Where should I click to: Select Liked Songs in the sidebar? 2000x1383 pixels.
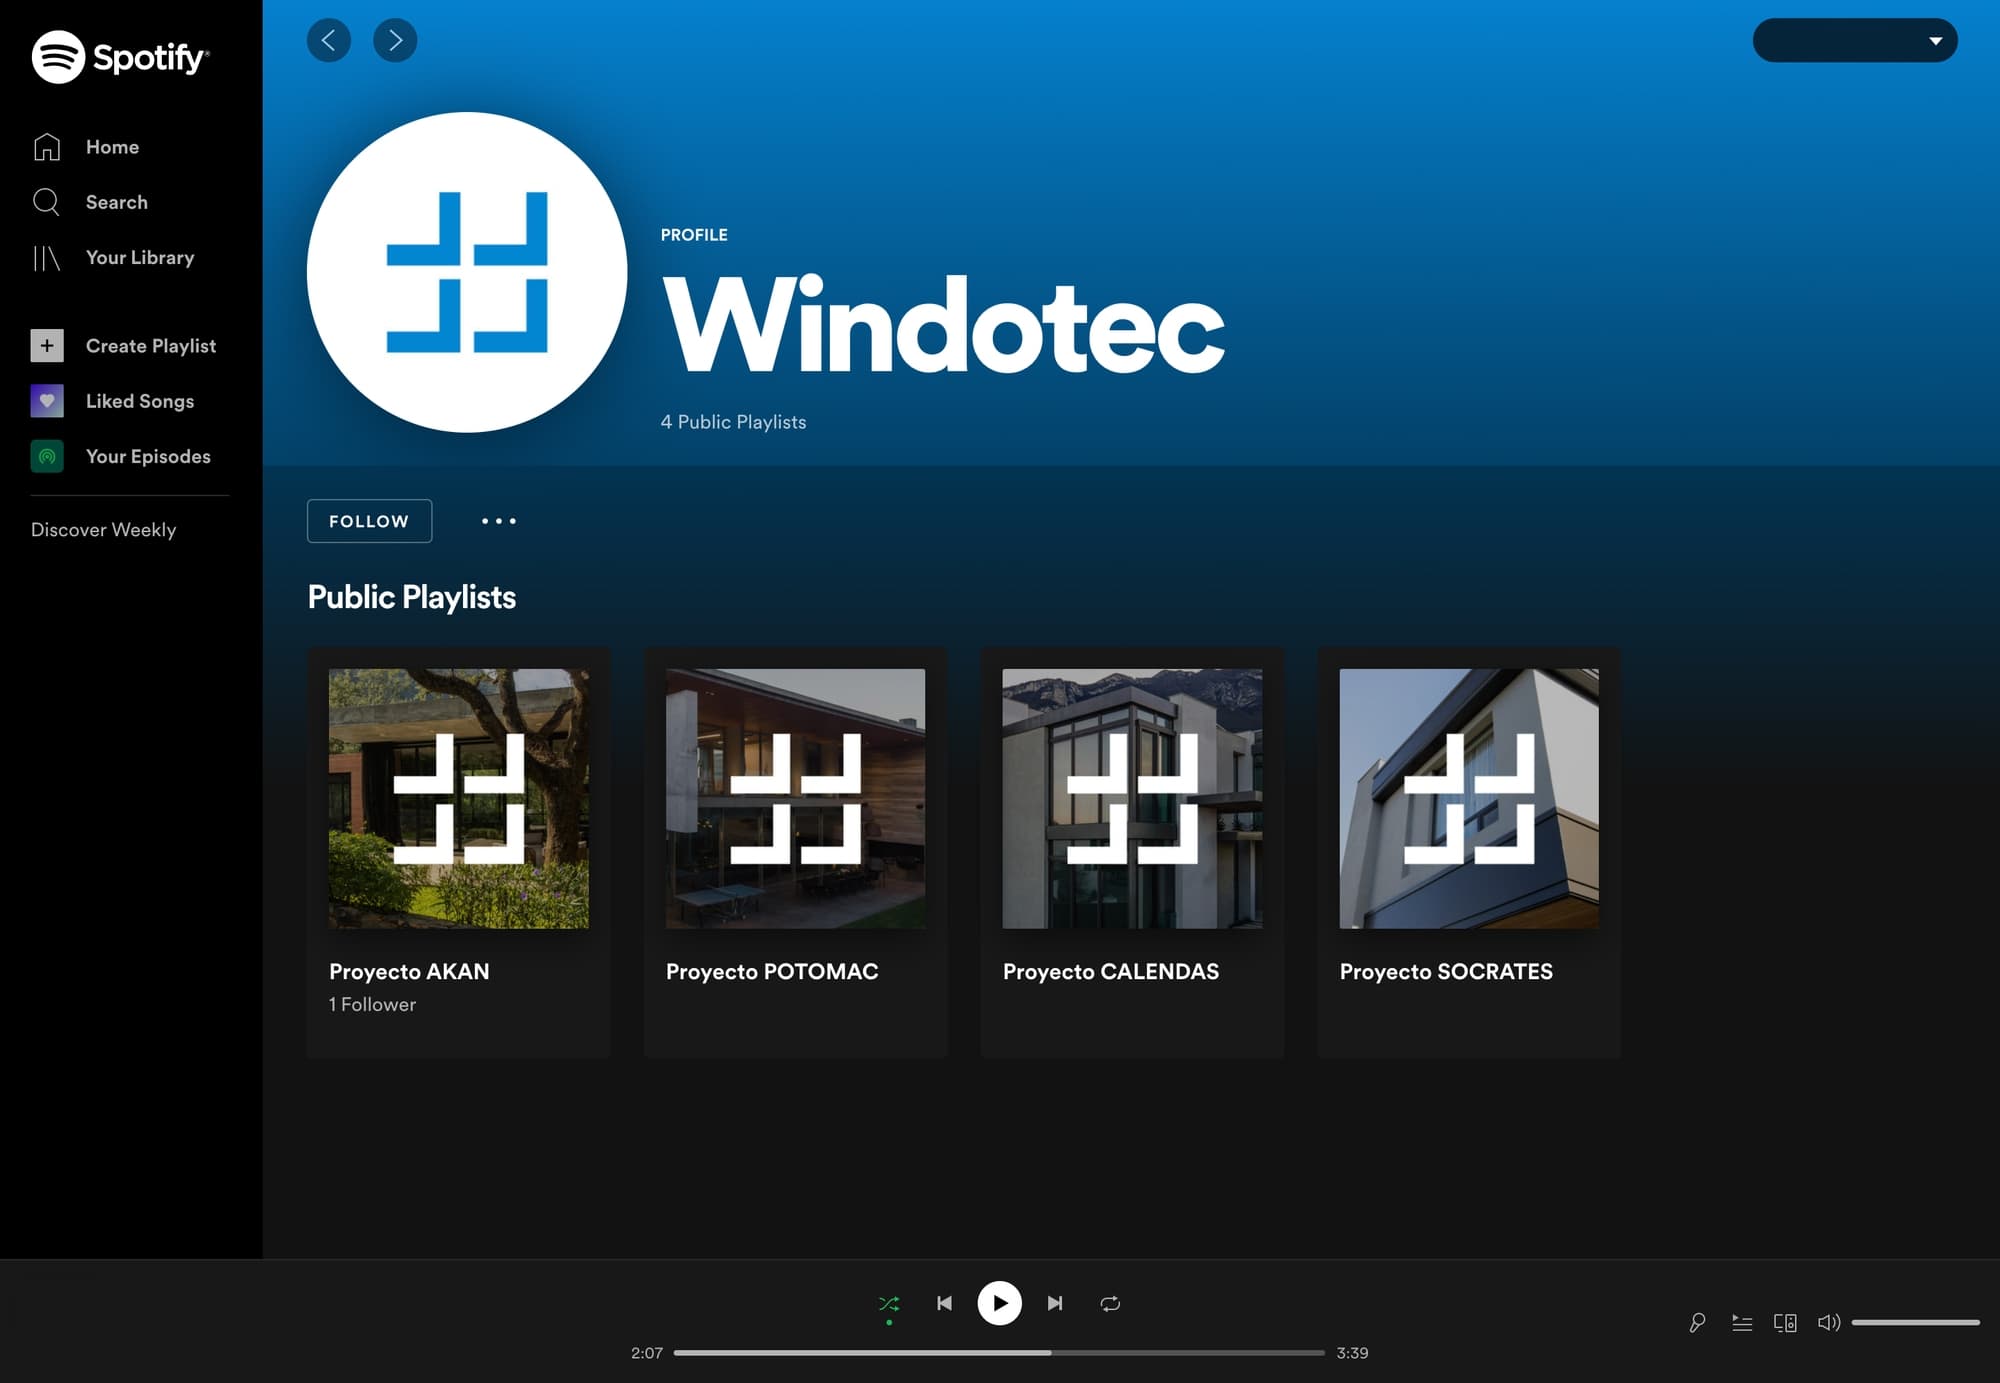click(139, 401)
